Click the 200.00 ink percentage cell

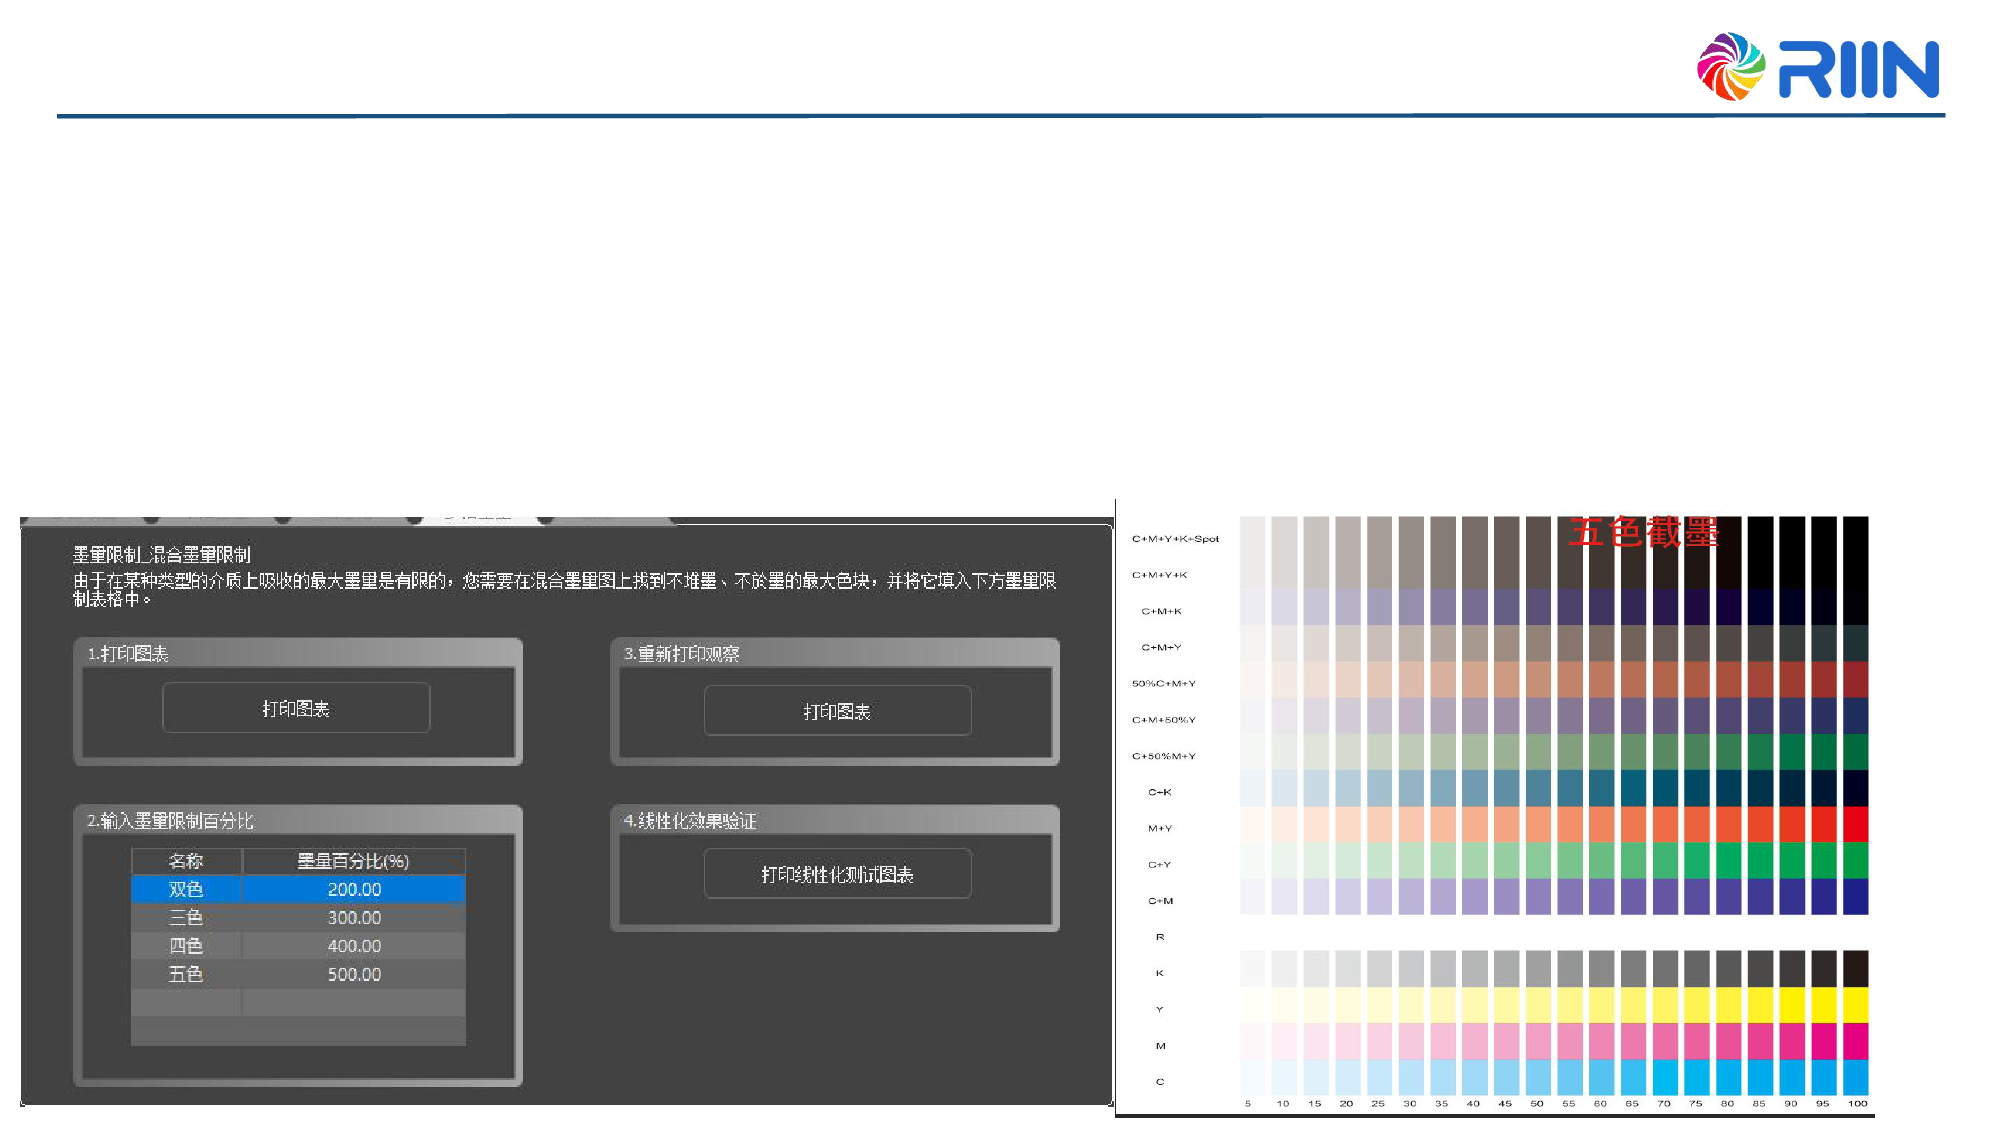(354, 889)
